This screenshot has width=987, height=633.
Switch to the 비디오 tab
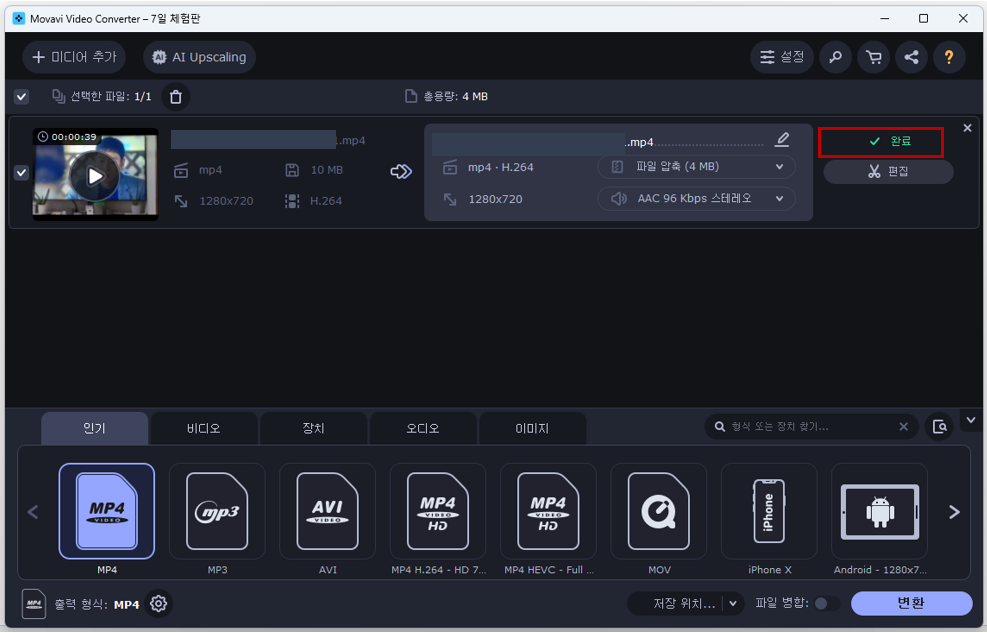pyautogui.click(x=204, y=429)
